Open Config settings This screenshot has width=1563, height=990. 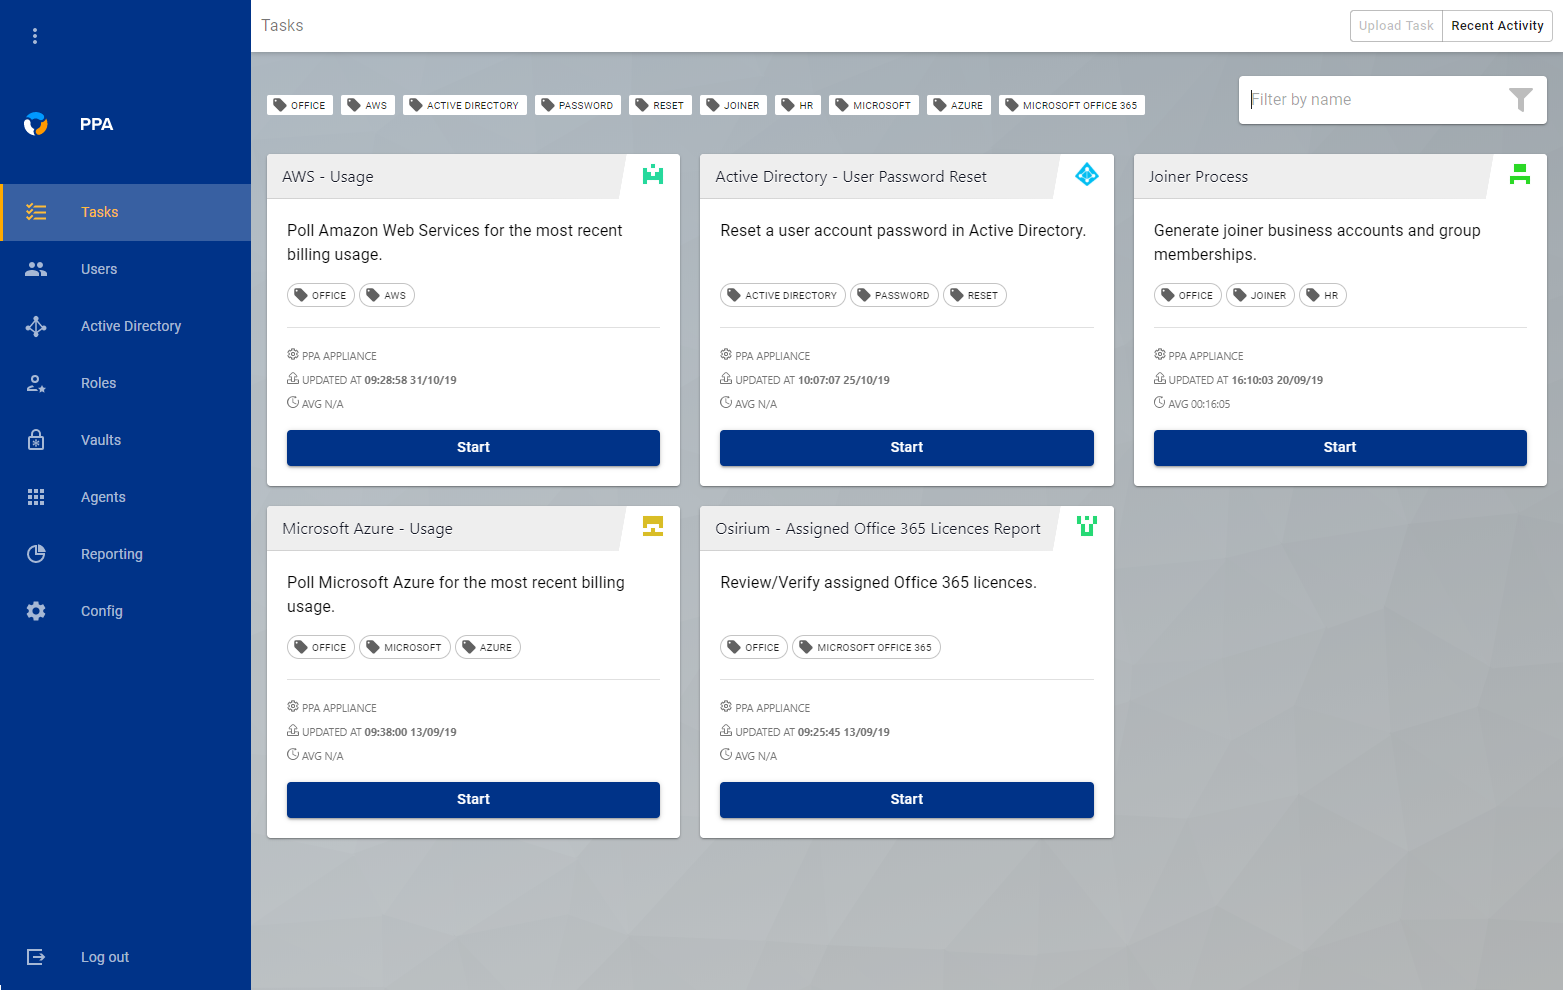(x=125, y=611)
